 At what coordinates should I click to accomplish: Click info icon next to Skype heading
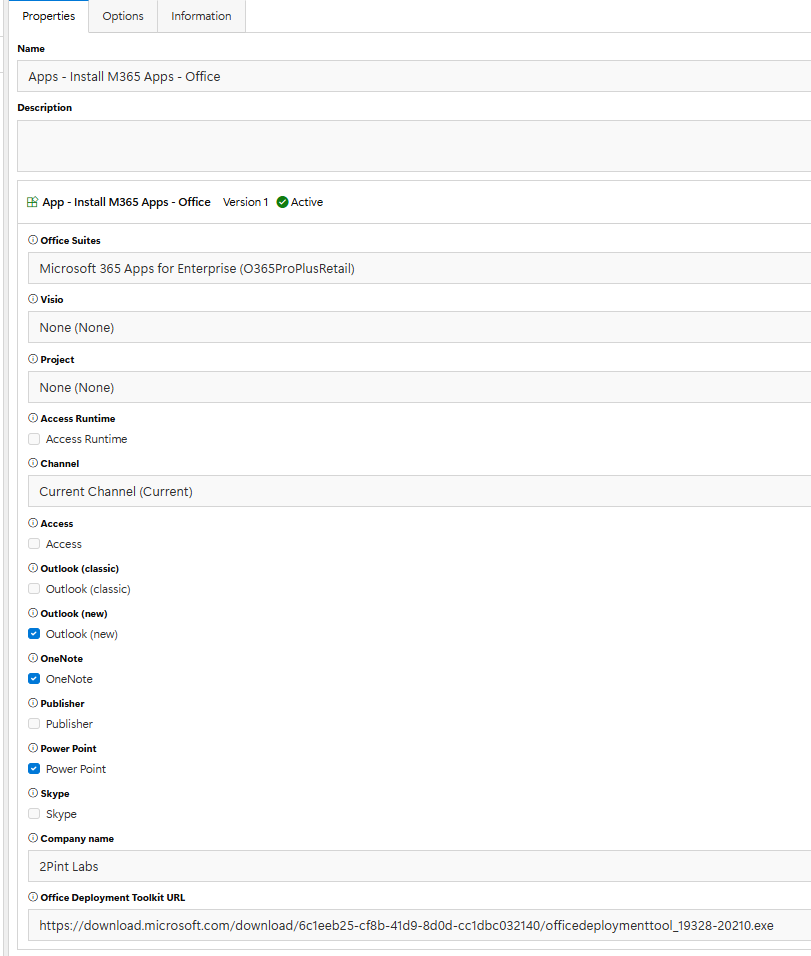pyautogui.click(x=33, y=793)
